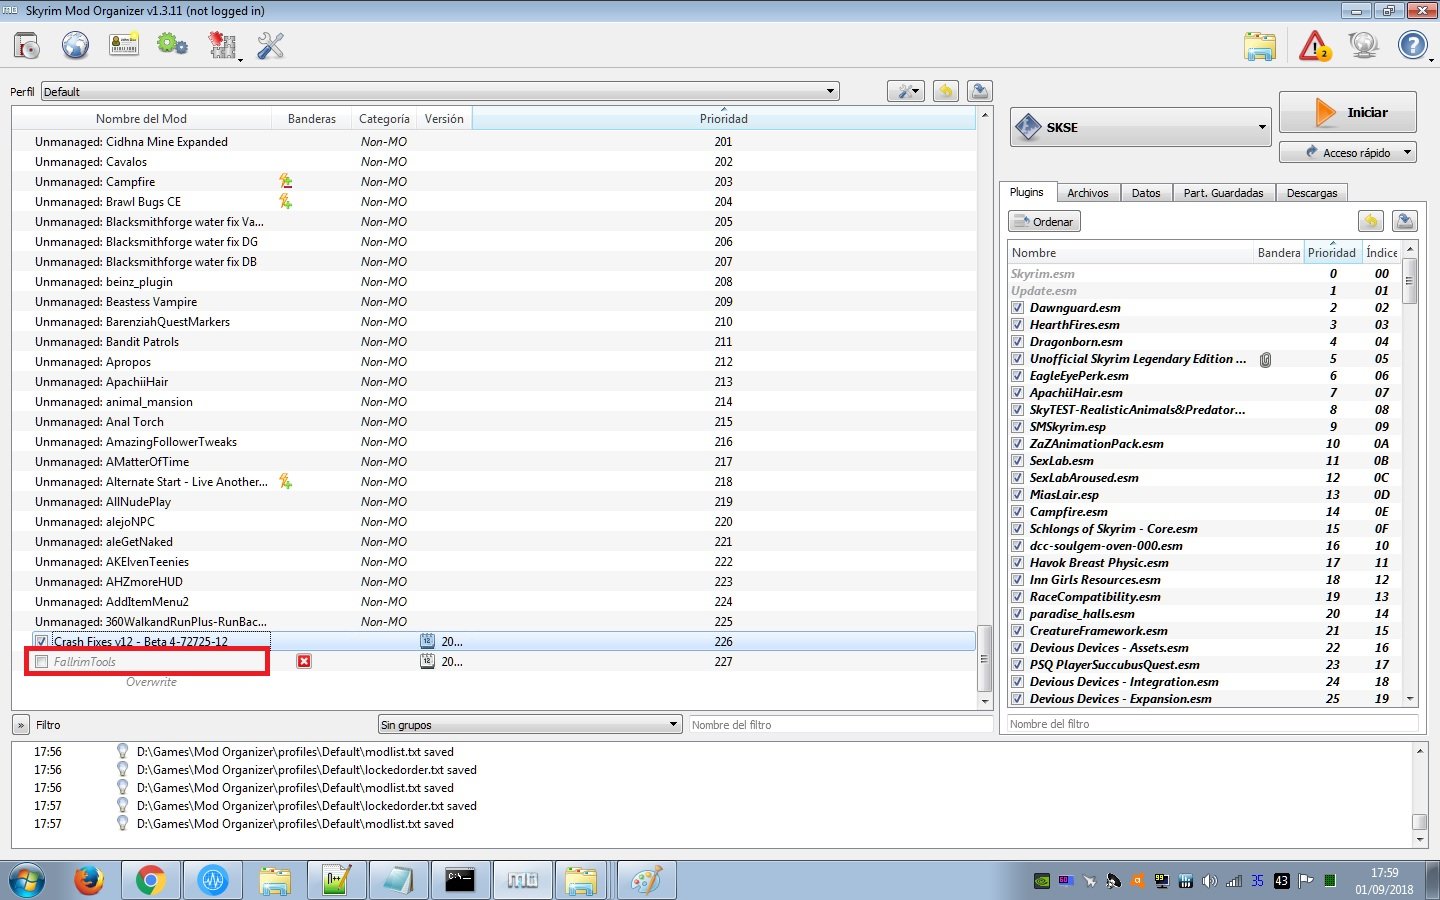The image size is (1440, 900).
Task: Switch to the Plugins tab
Action: point(1026,192)
